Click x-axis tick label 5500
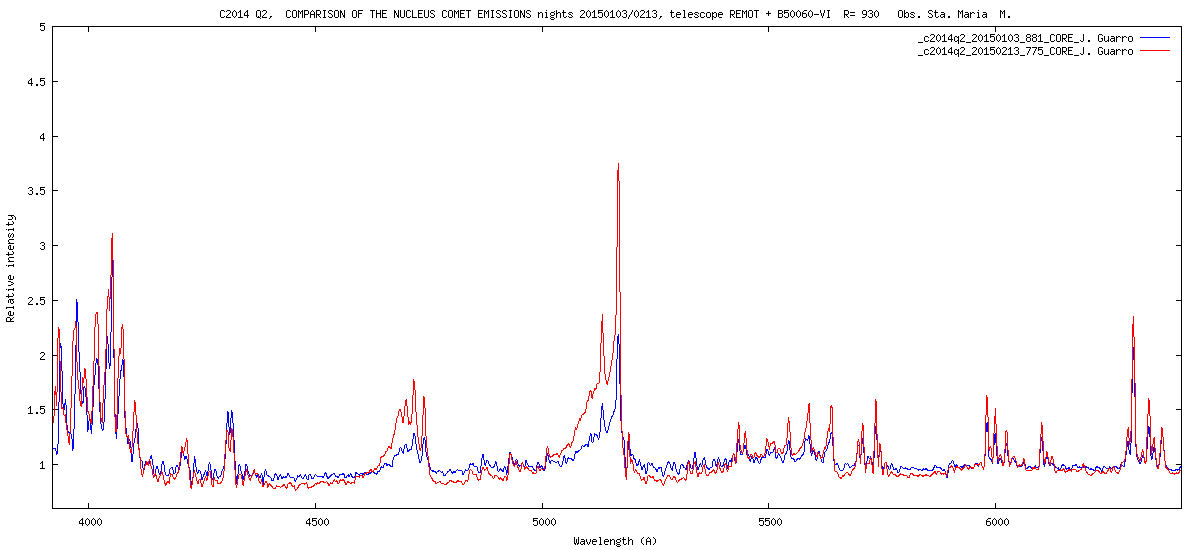 (x=770, y=521)
